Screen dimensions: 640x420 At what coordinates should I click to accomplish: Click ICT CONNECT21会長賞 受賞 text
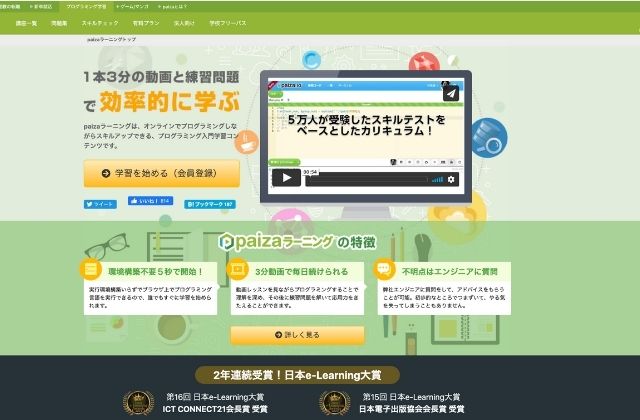tap(215, 409)
